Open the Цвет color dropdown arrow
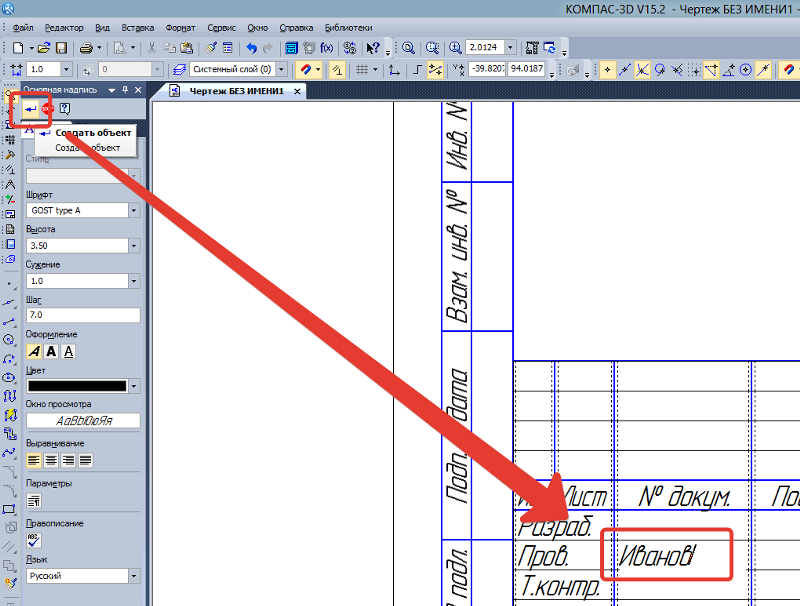 (134, 386)
